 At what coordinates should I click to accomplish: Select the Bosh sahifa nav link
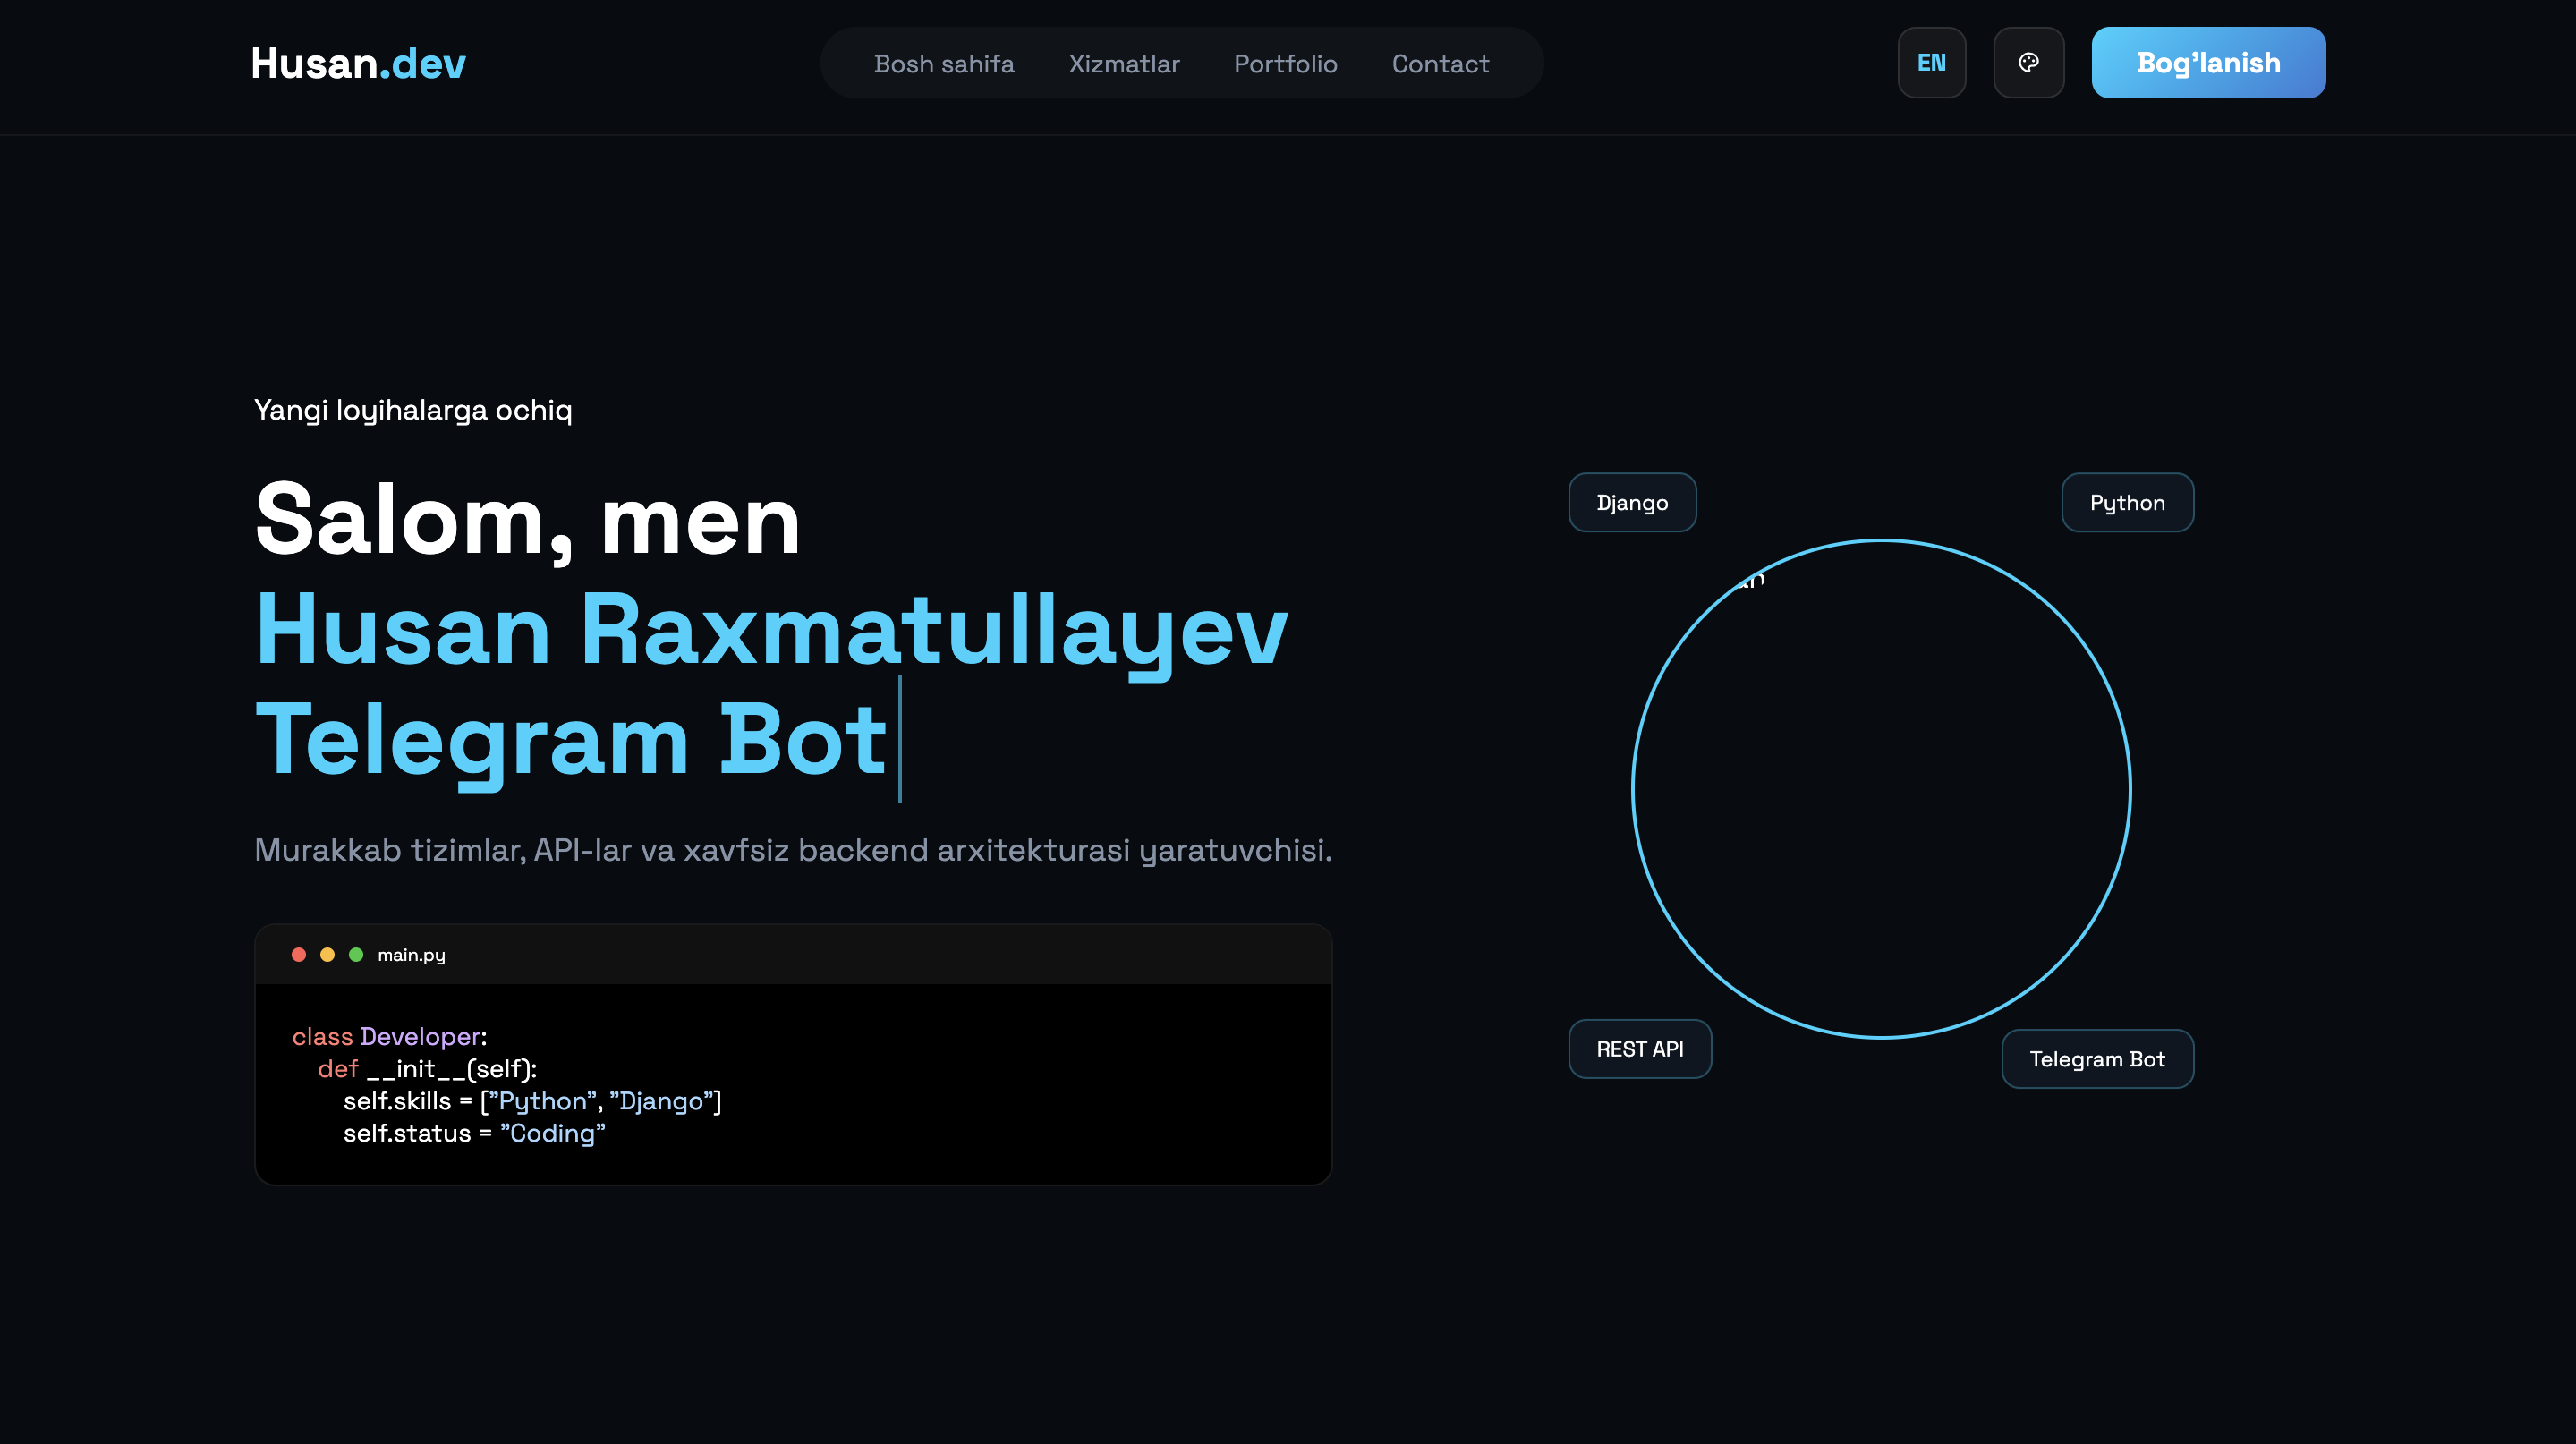pyautogui.click(x=944, y=63)
